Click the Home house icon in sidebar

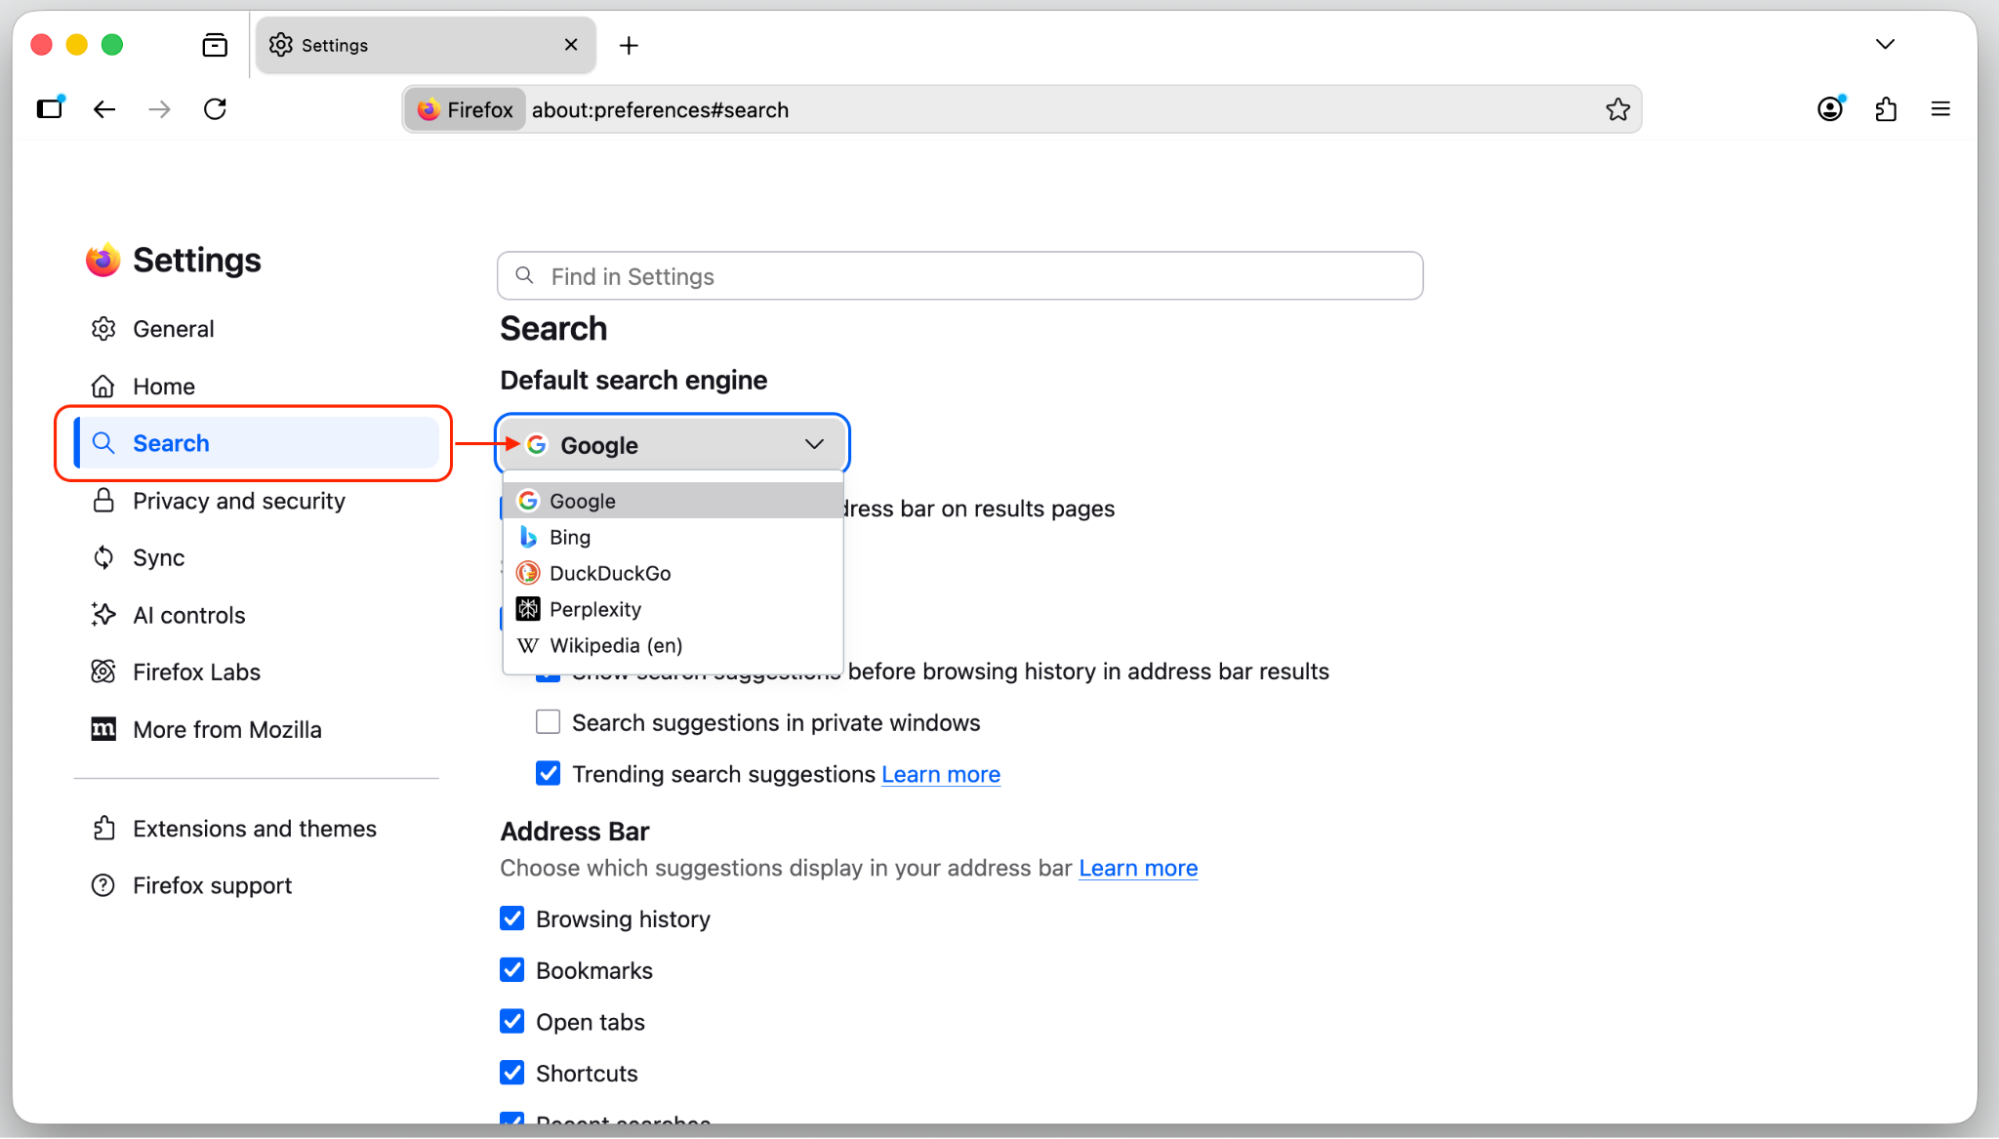click(x=103, y=386)
